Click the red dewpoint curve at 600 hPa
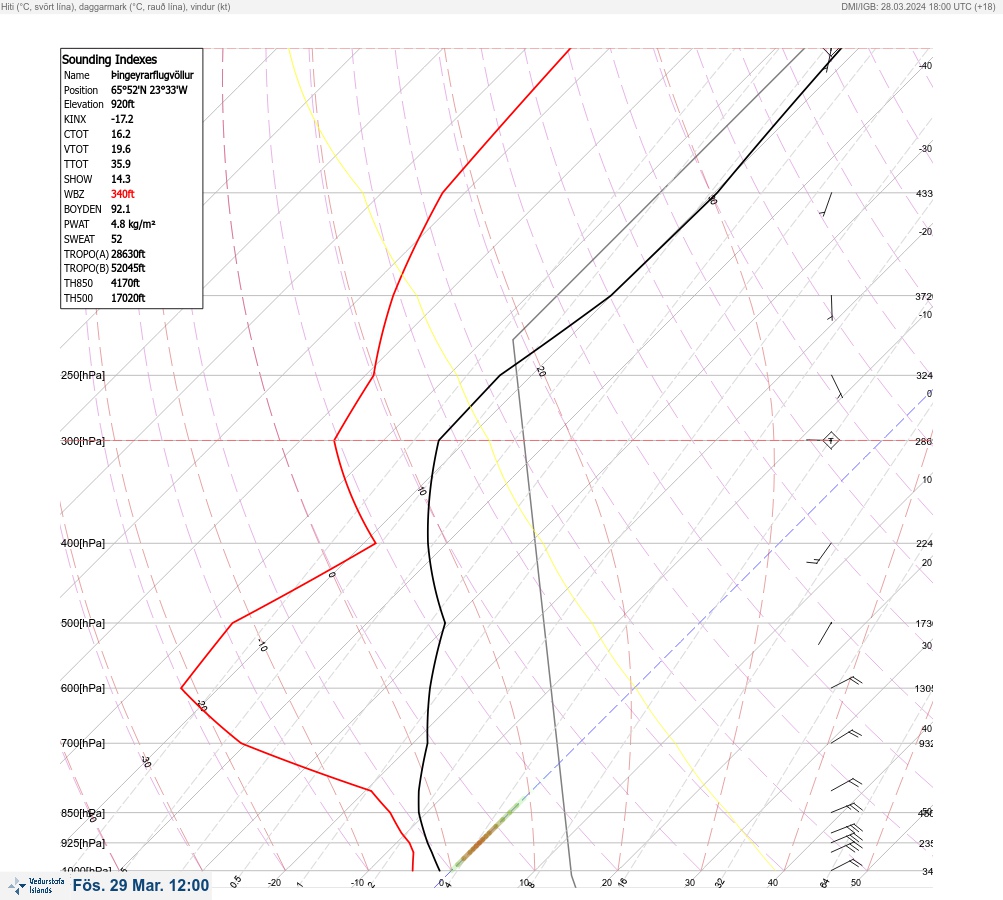This screenshot has width=1003, height=900. (182, 688)
